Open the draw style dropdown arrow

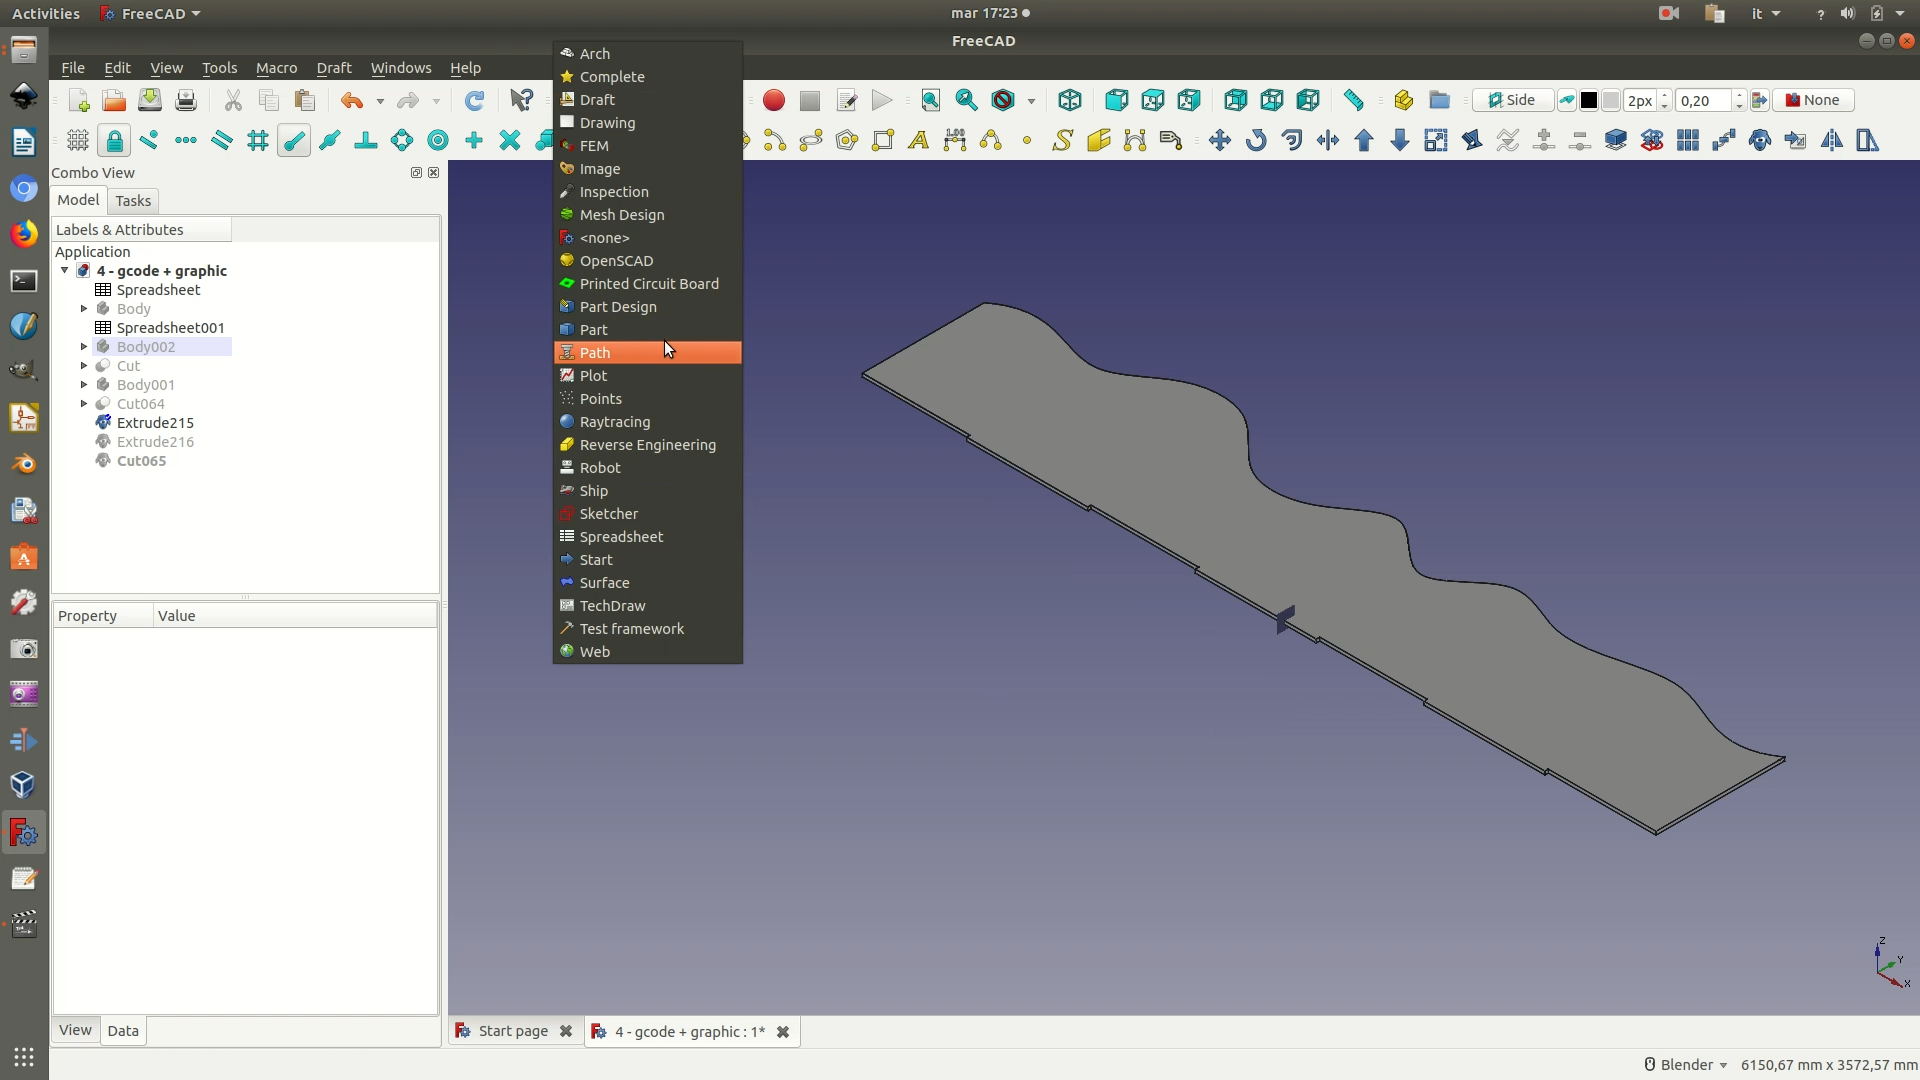coord(1031,101)
